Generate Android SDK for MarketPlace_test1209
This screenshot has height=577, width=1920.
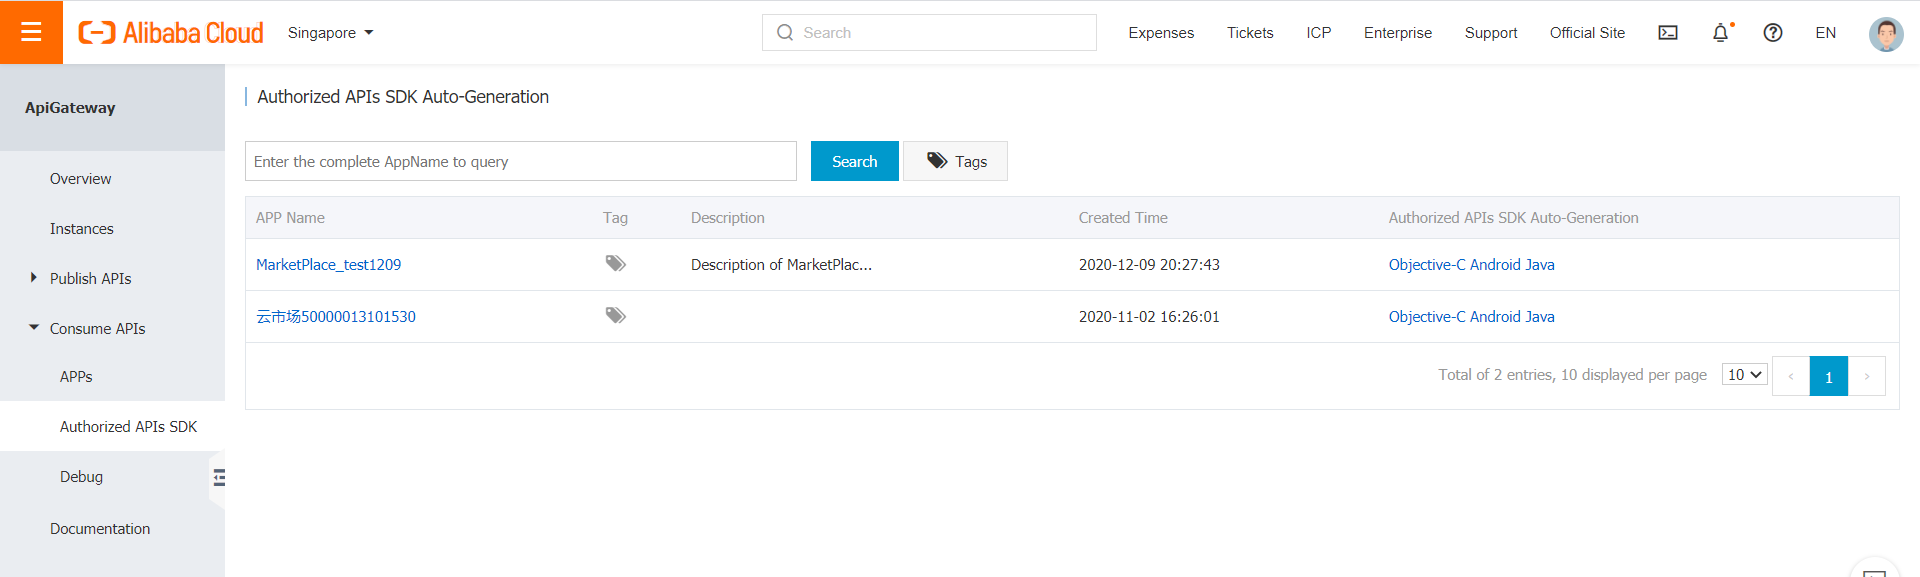(x=1495, y=265)
